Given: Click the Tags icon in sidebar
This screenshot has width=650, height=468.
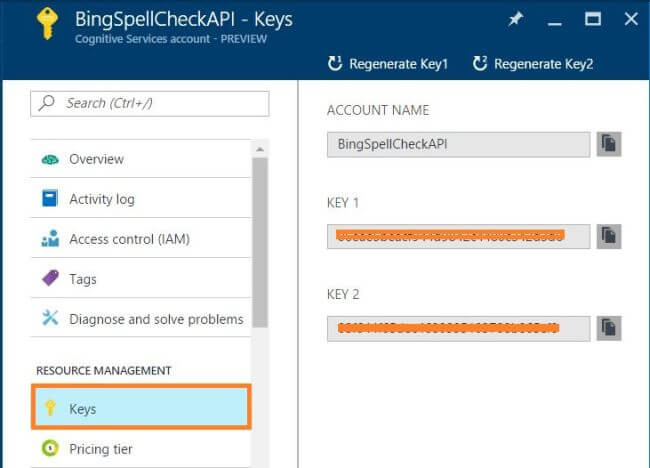Looking at the screenshot, I should click(x=50, y=279).
